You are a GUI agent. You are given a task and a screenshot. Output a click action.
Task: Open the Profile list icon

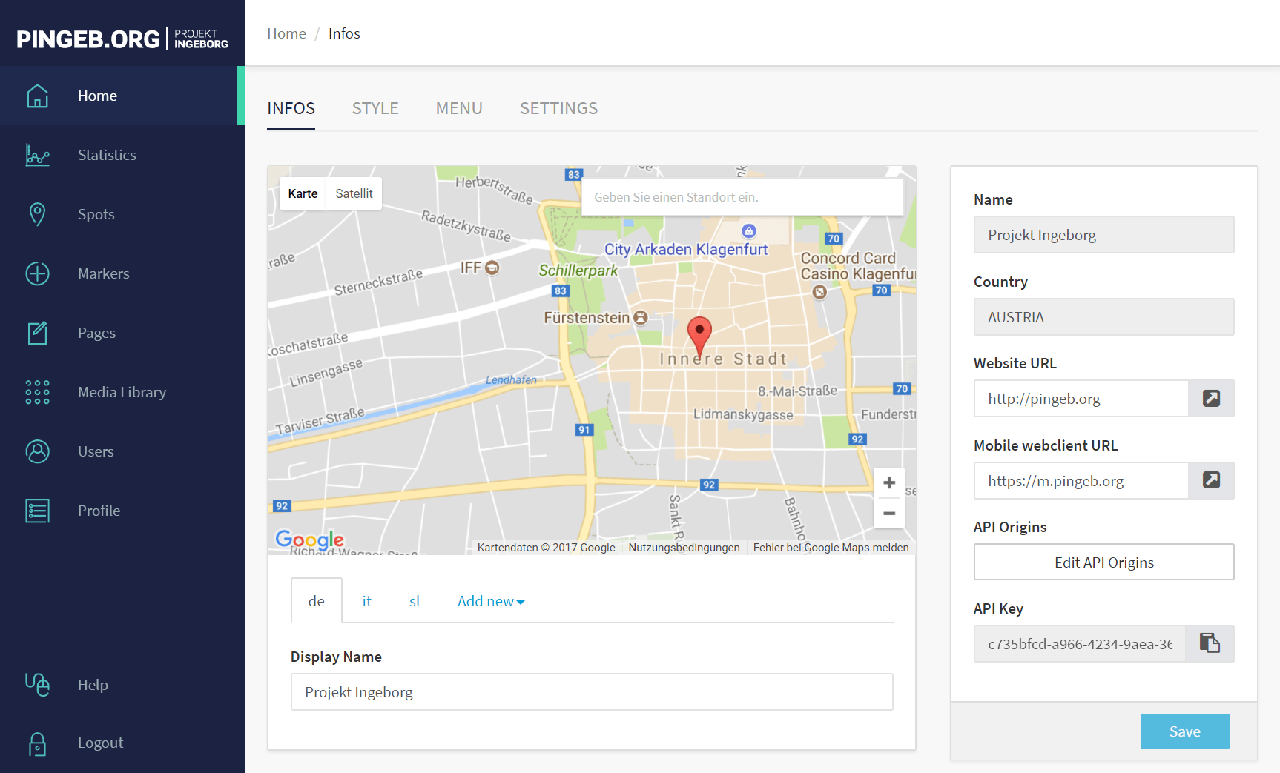(37, 511)
